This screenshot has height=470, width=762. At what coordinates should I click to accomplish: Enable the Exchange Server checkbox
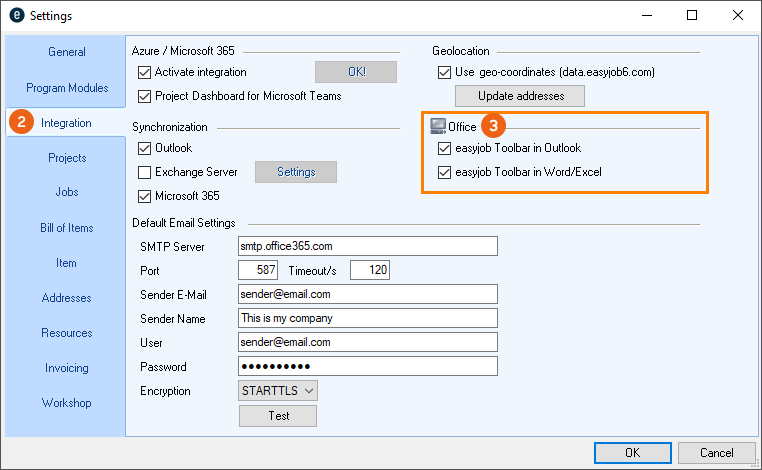(144, 172)
